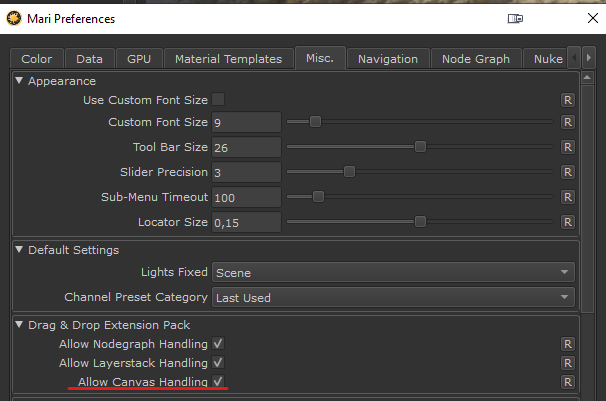Viewport: 606px width, 401px height.
Task: Click the Sub-Menu Timeout value field
Action: pos(245,197)
